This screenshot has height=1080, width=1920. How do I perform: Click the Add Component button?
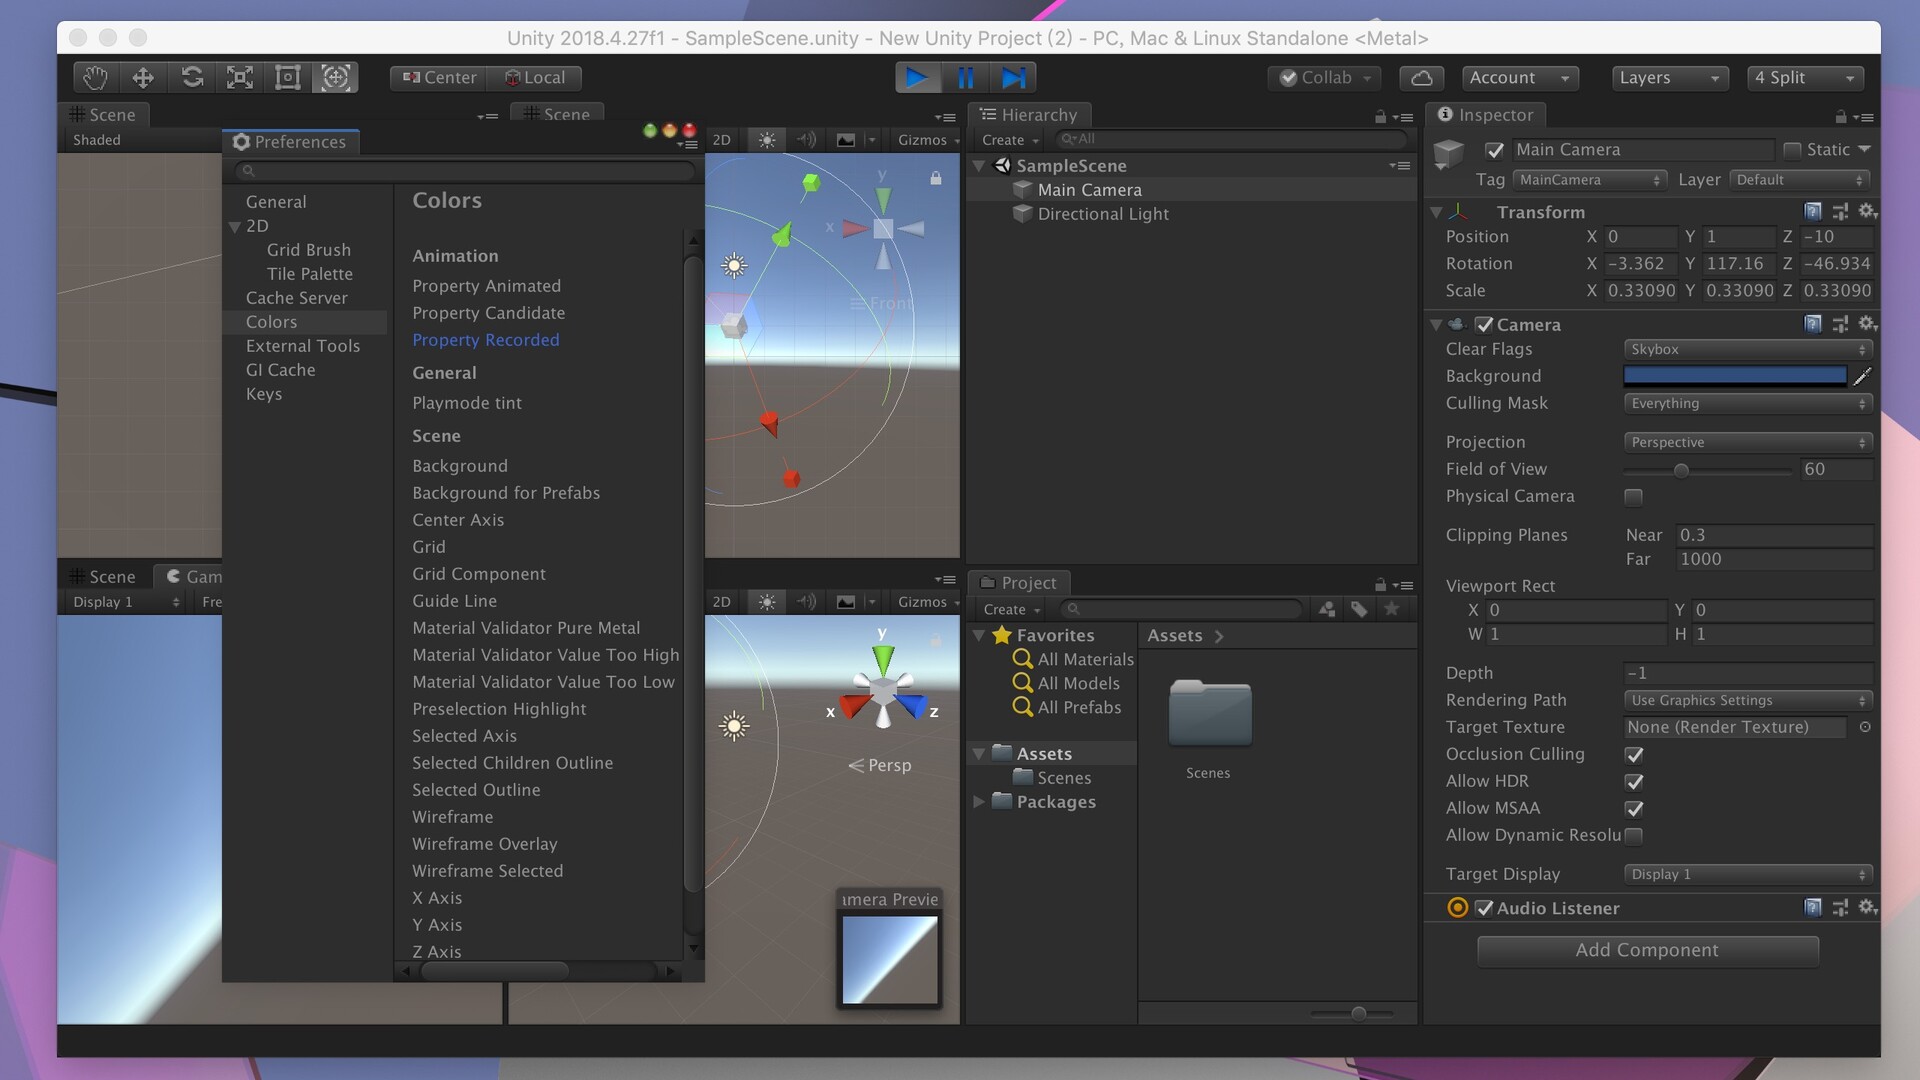coord(1647,950)
